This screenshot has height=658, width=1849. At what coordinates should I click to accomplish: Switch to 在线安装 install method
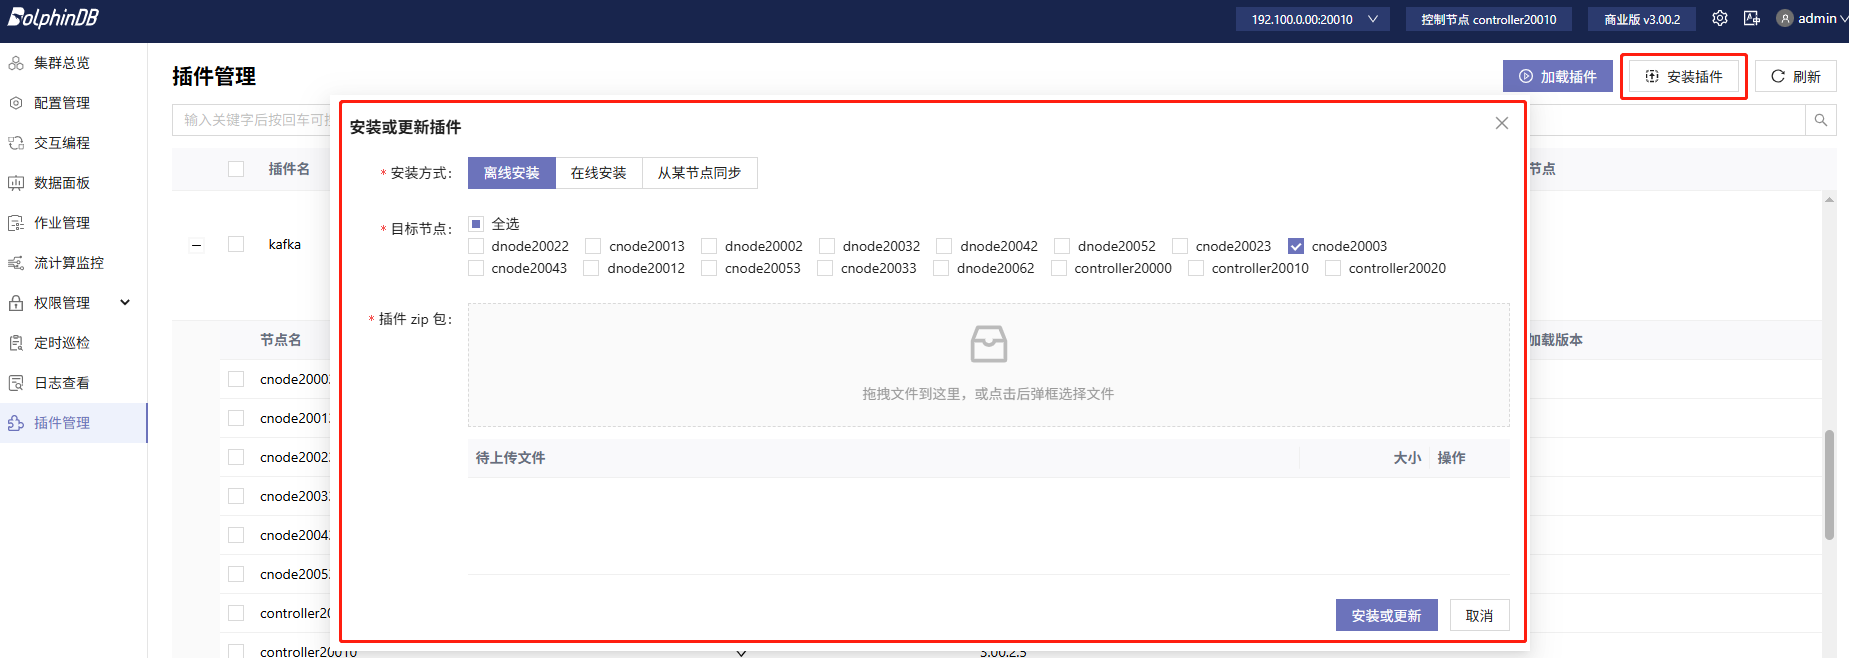pyautogui.click(x=598, y=173)
